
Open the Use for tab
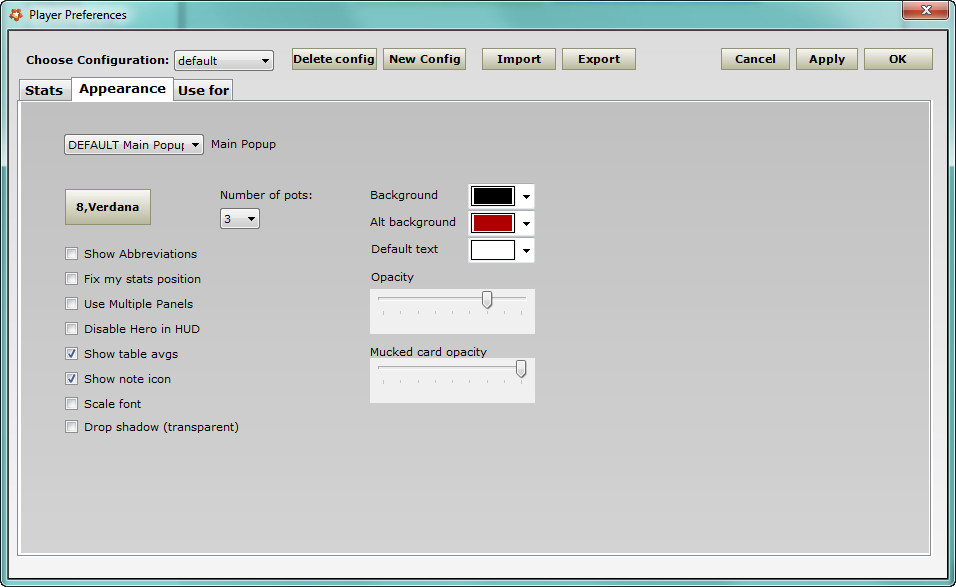point(203,90)
